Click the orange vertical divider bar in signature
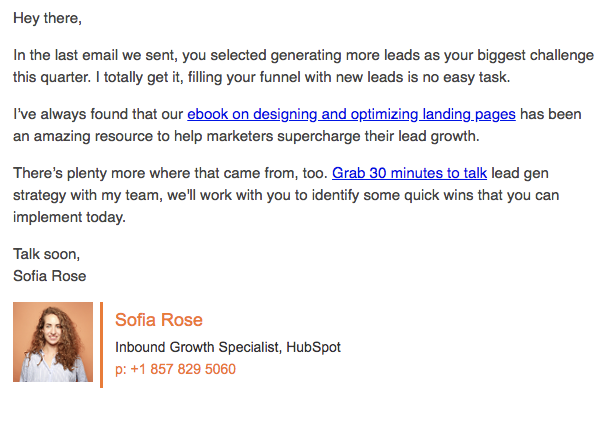The height and width of the screenshot is (422, 609). pos(101,344)
